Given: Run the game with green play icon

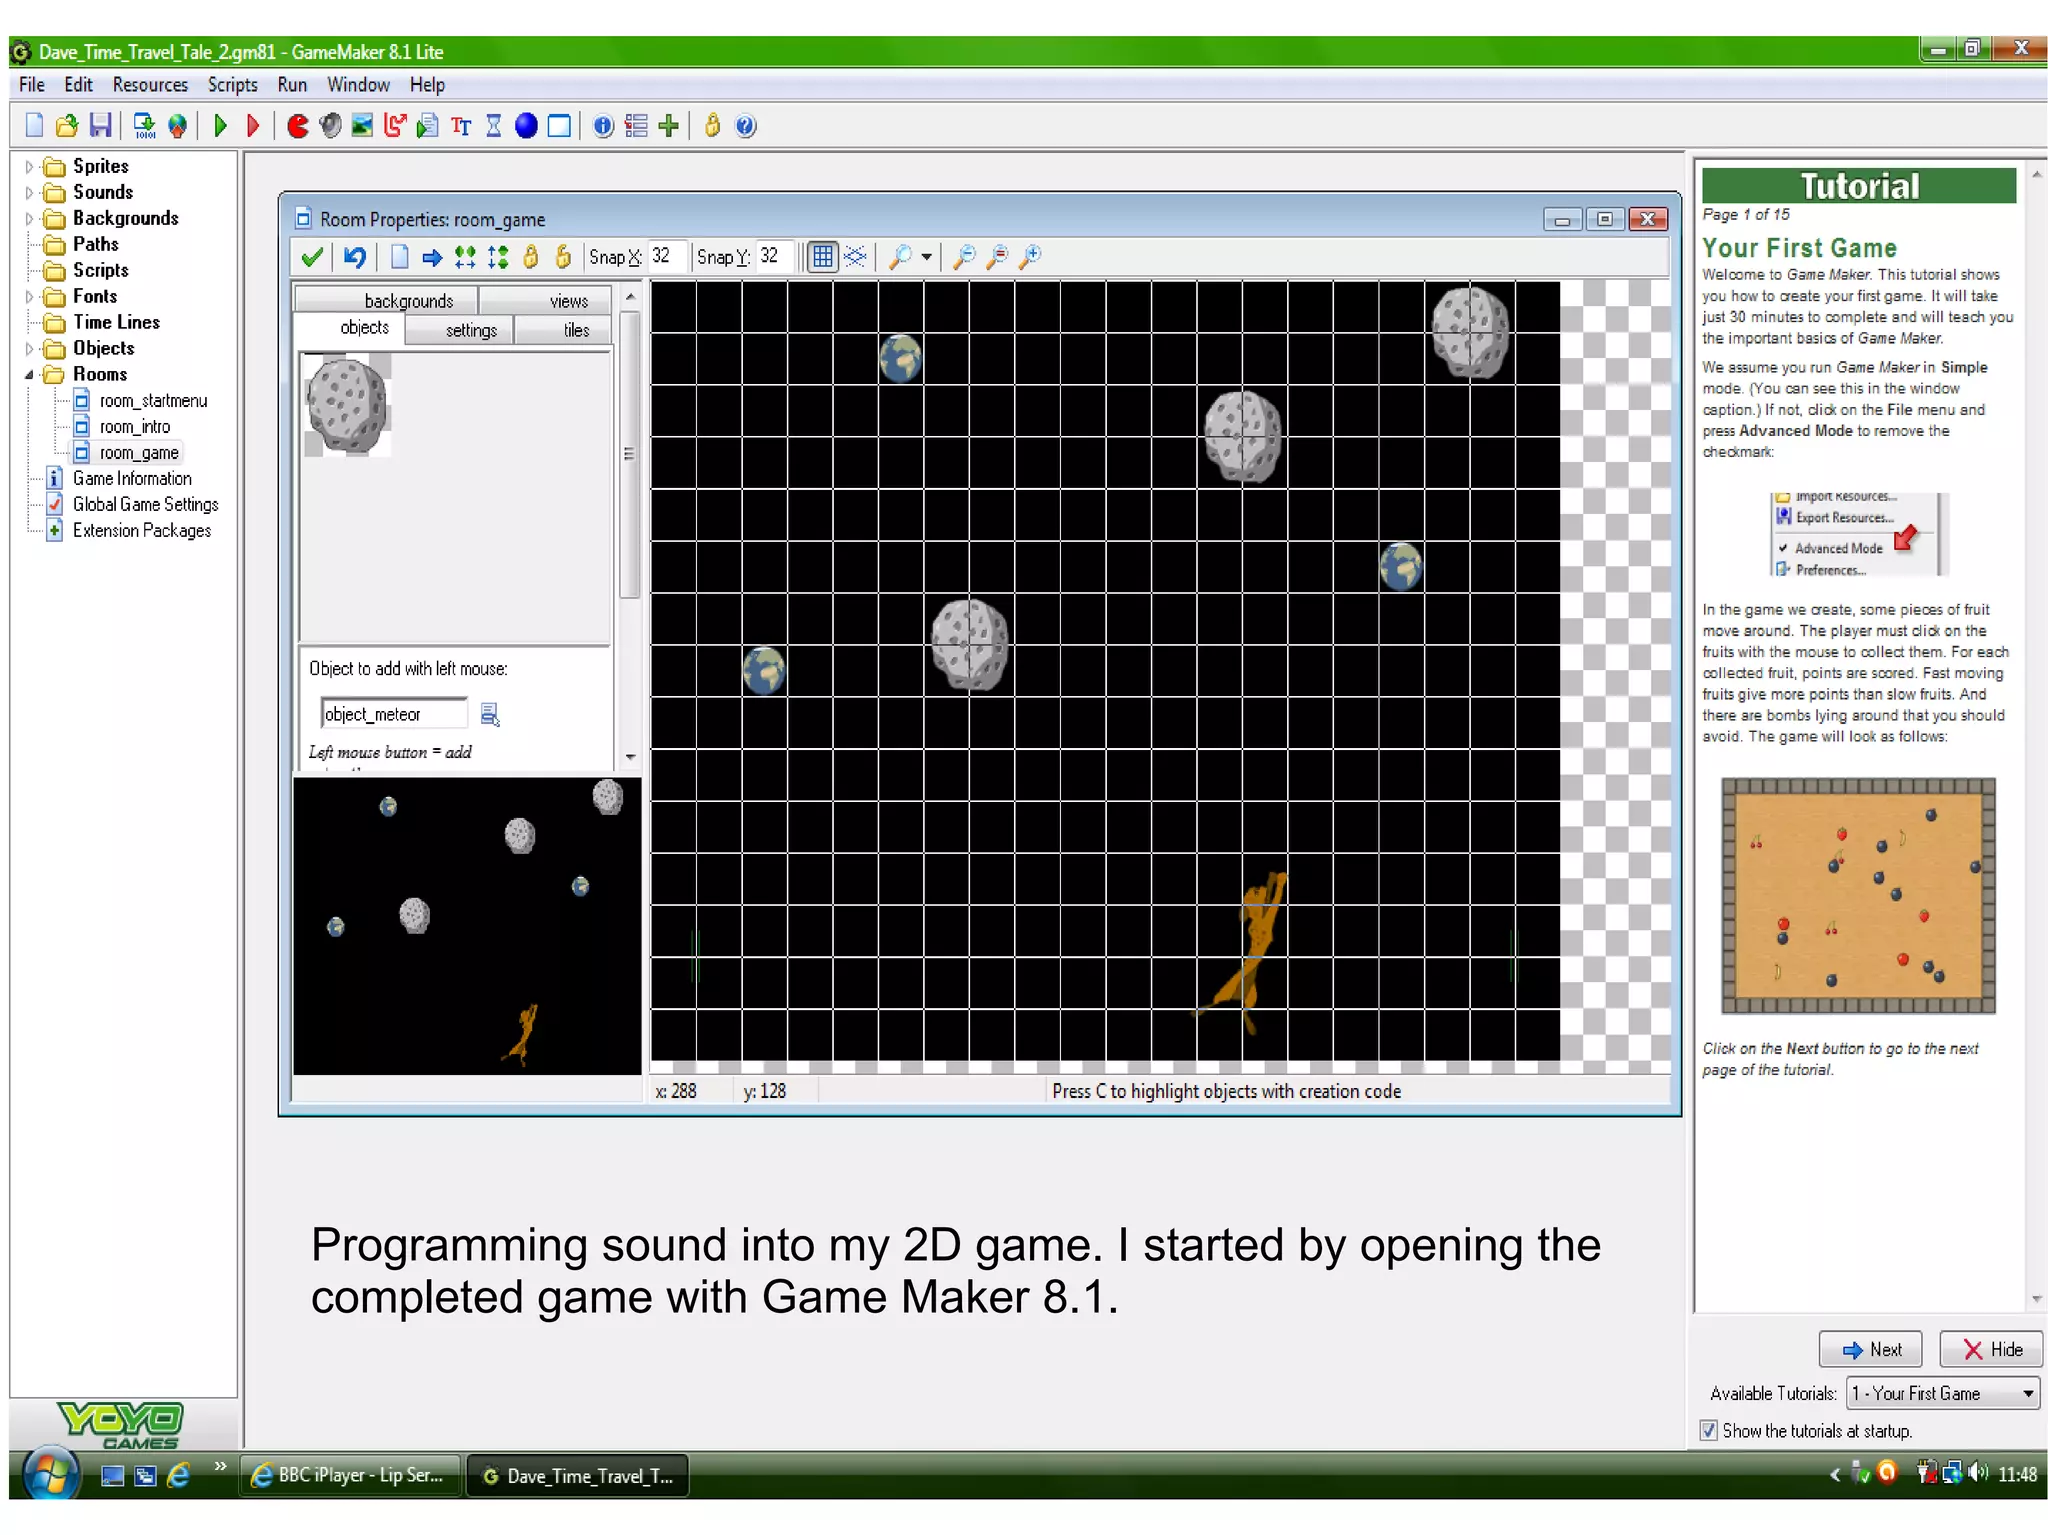Looking at the screenshot, I should pyautogui.click(x=221, y=126).
